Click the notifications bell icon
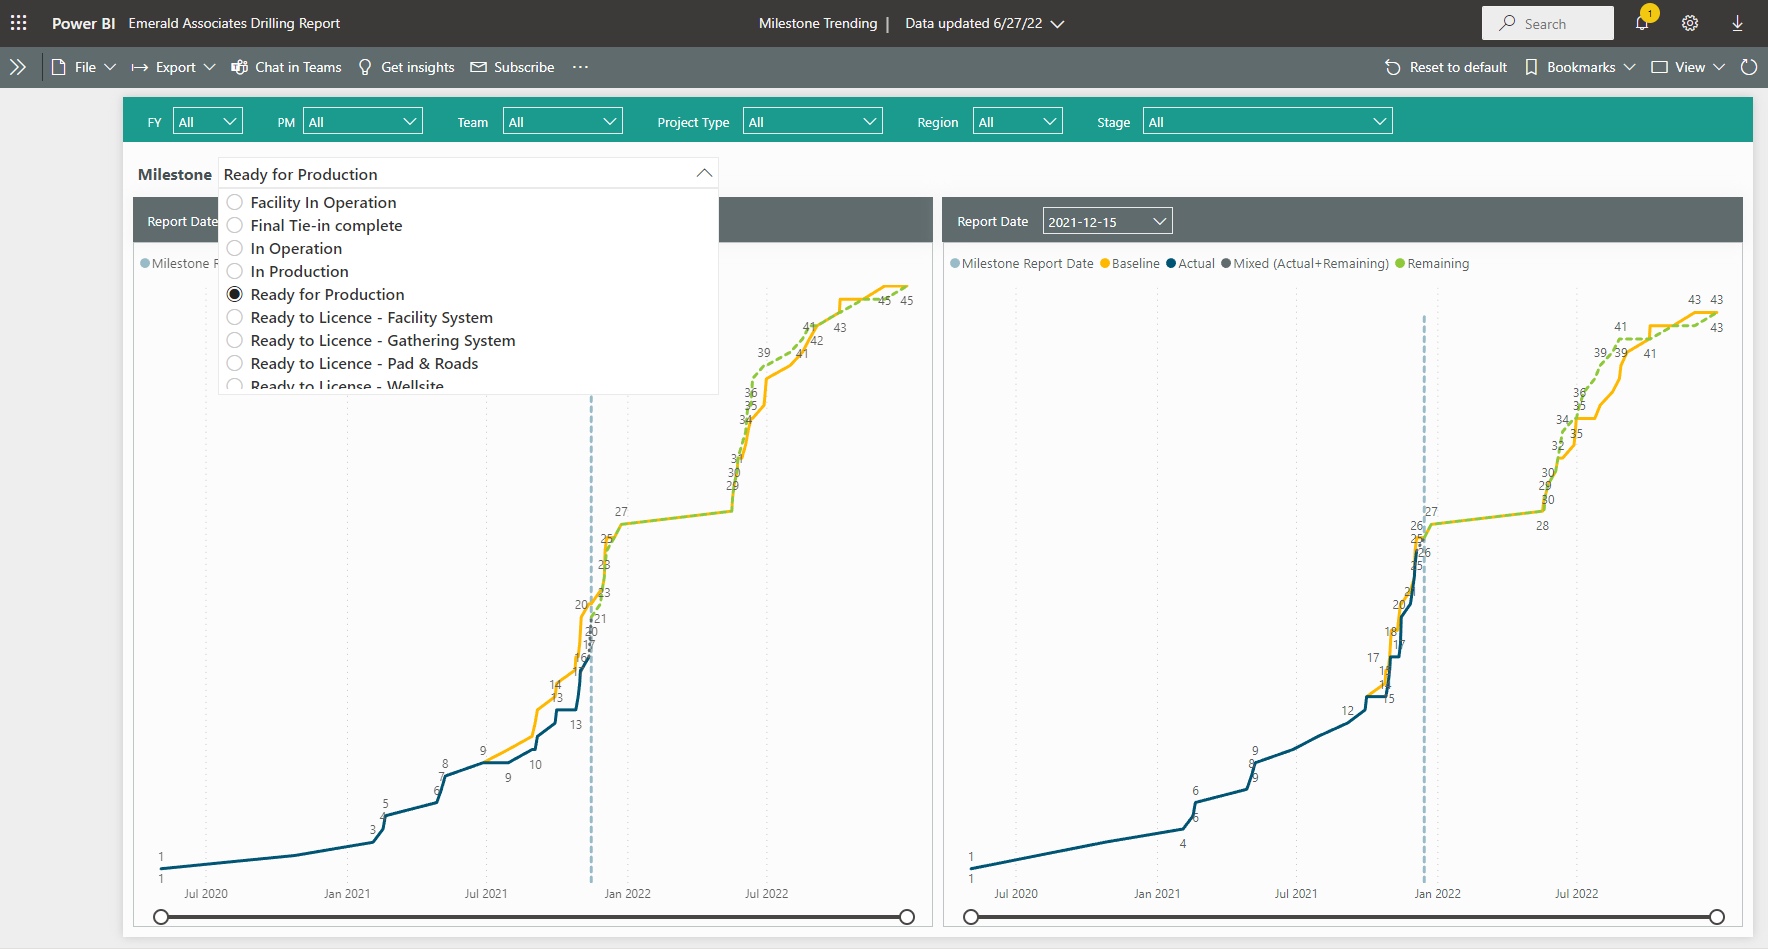 tap(1642, 23)
